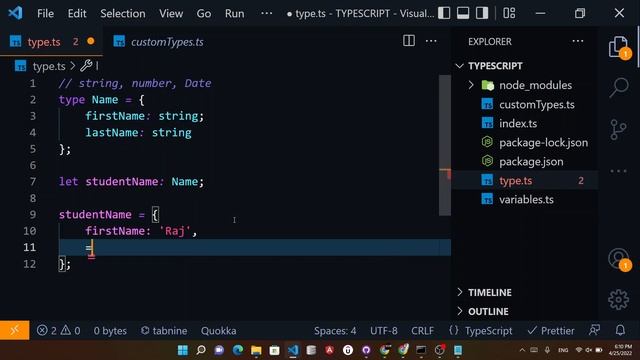Screen dimensions: 640x360
Task: Show additional activity bar views ellipsis
Action: point(619,171)
